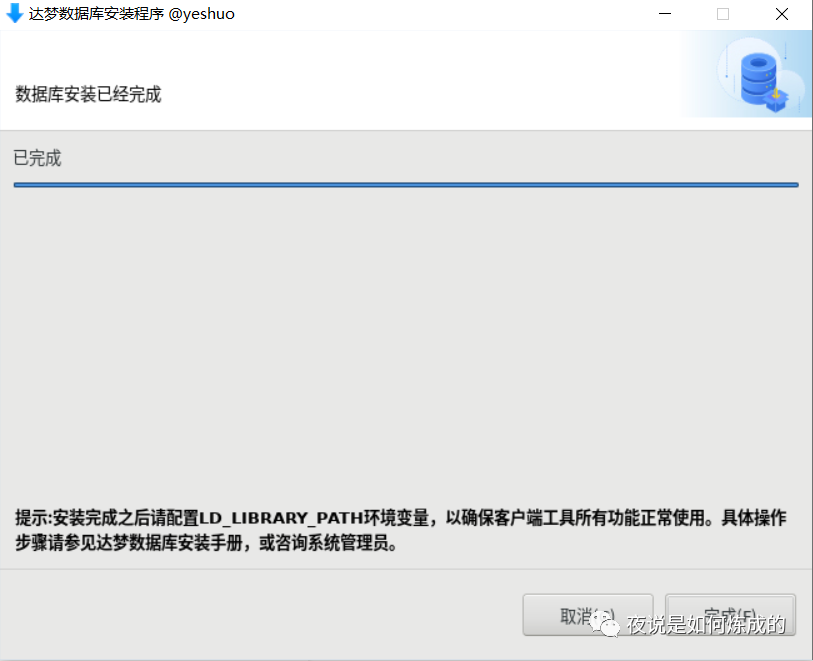Click the 取消 cancel button
Viewport: 813px width, 661px height.
click(x=588, y=615)
